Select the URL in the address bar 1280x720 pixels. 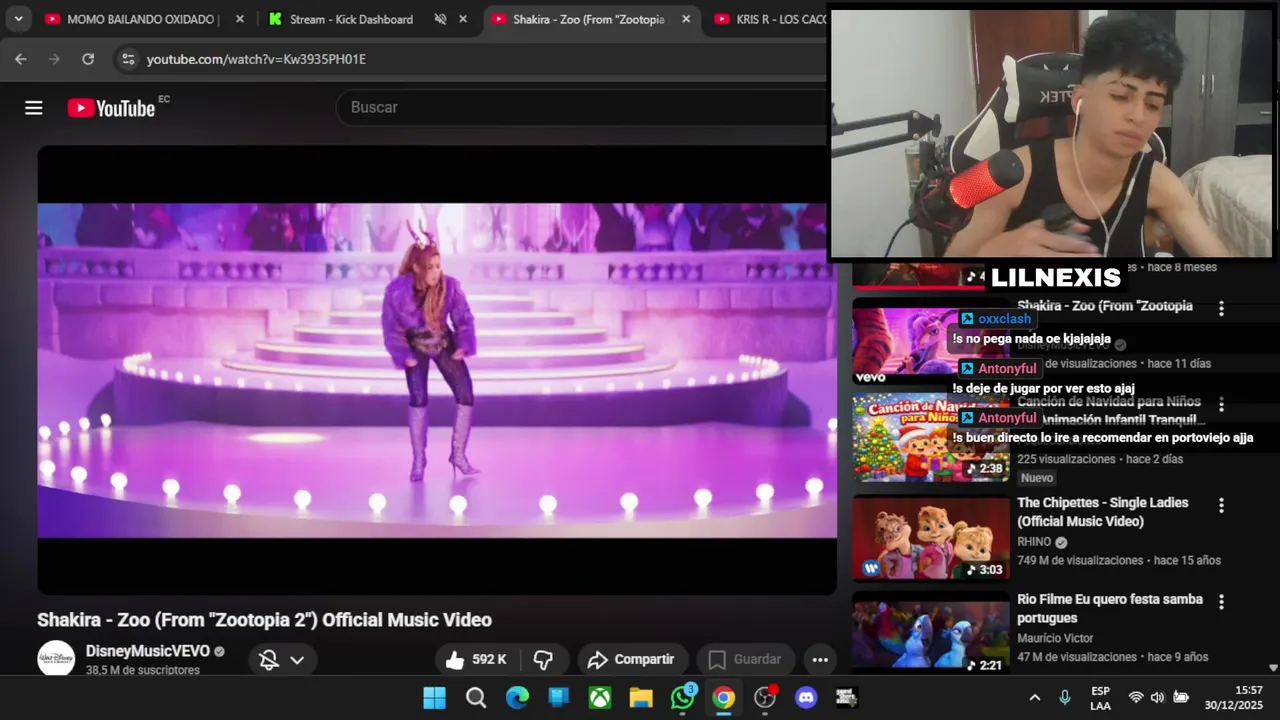click(256, 59)
